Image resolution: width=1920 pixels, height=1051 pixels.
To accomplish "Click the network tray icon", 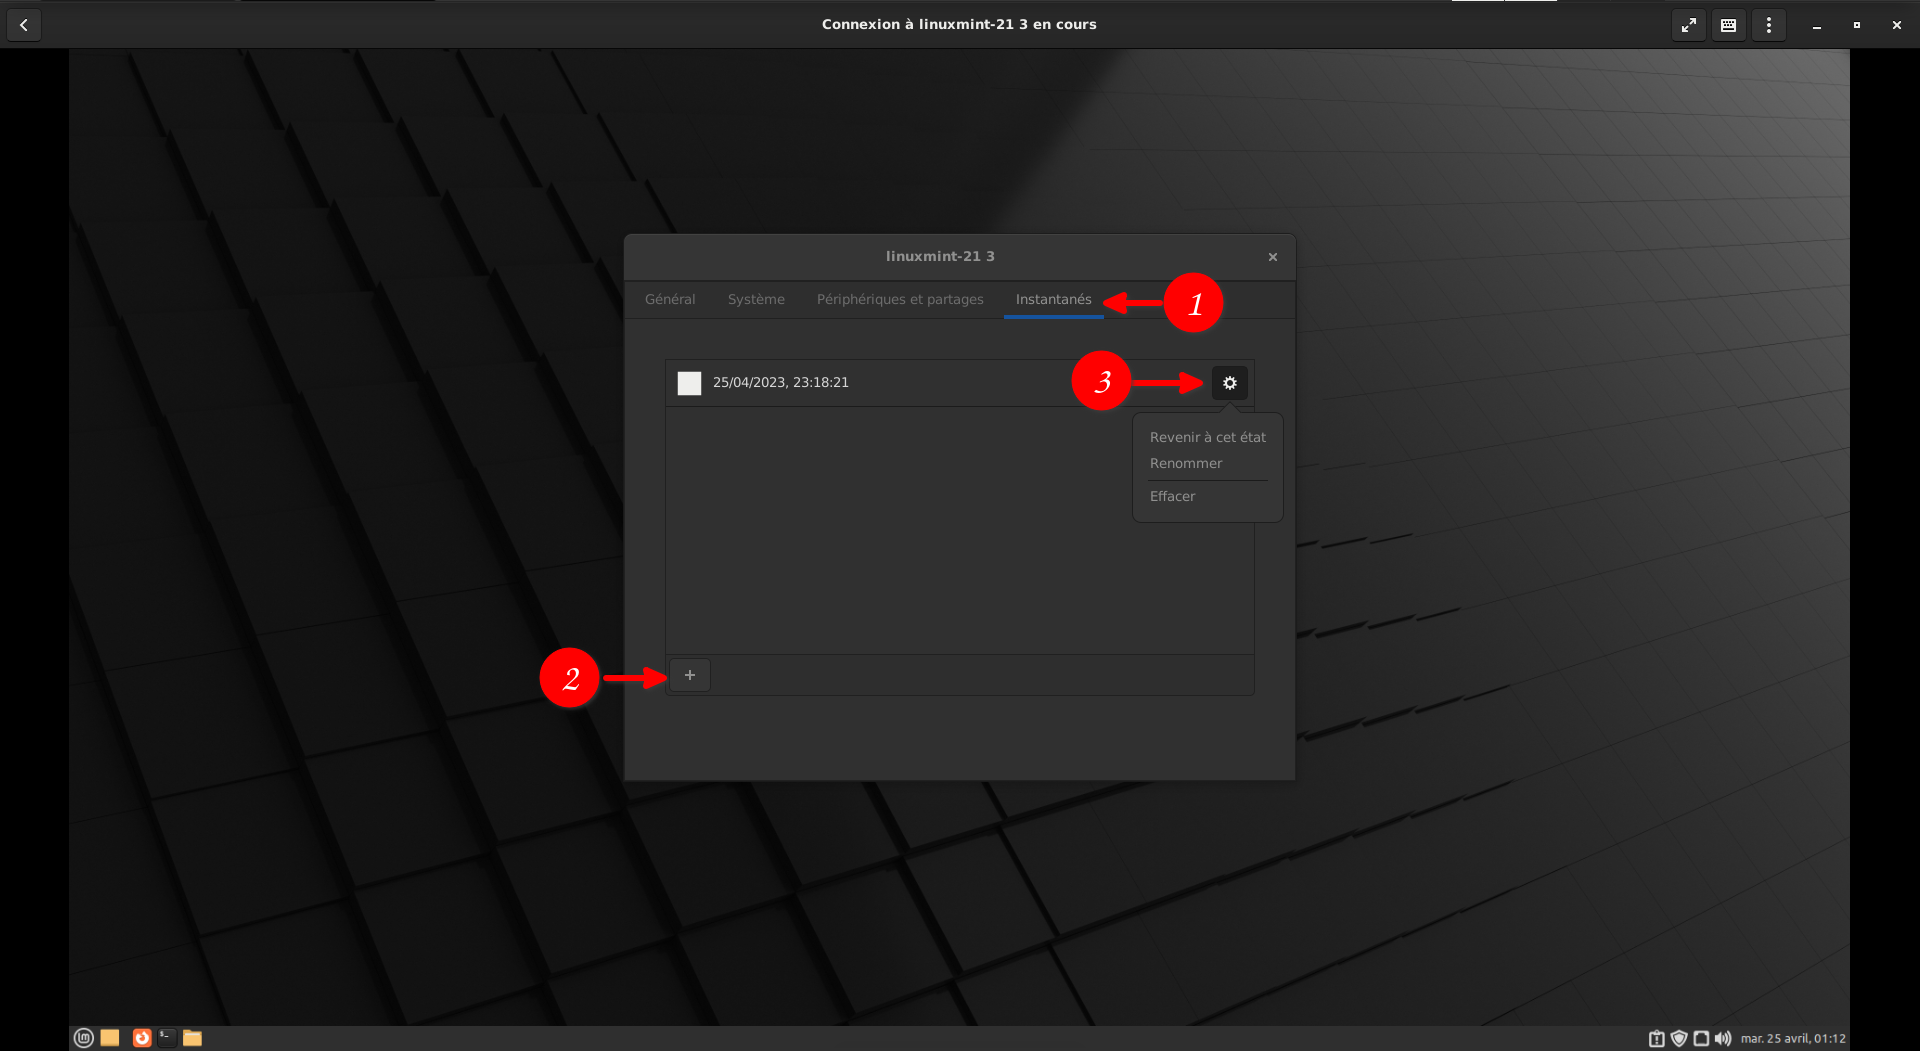I will [x=1701, y=1039].
